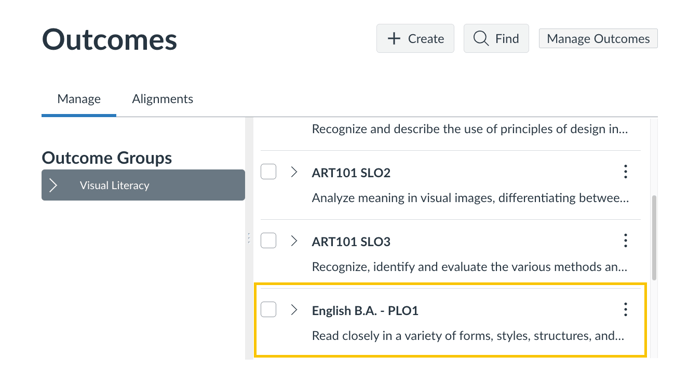Expand ART101 SLO2 outcome details

[294, 172]
